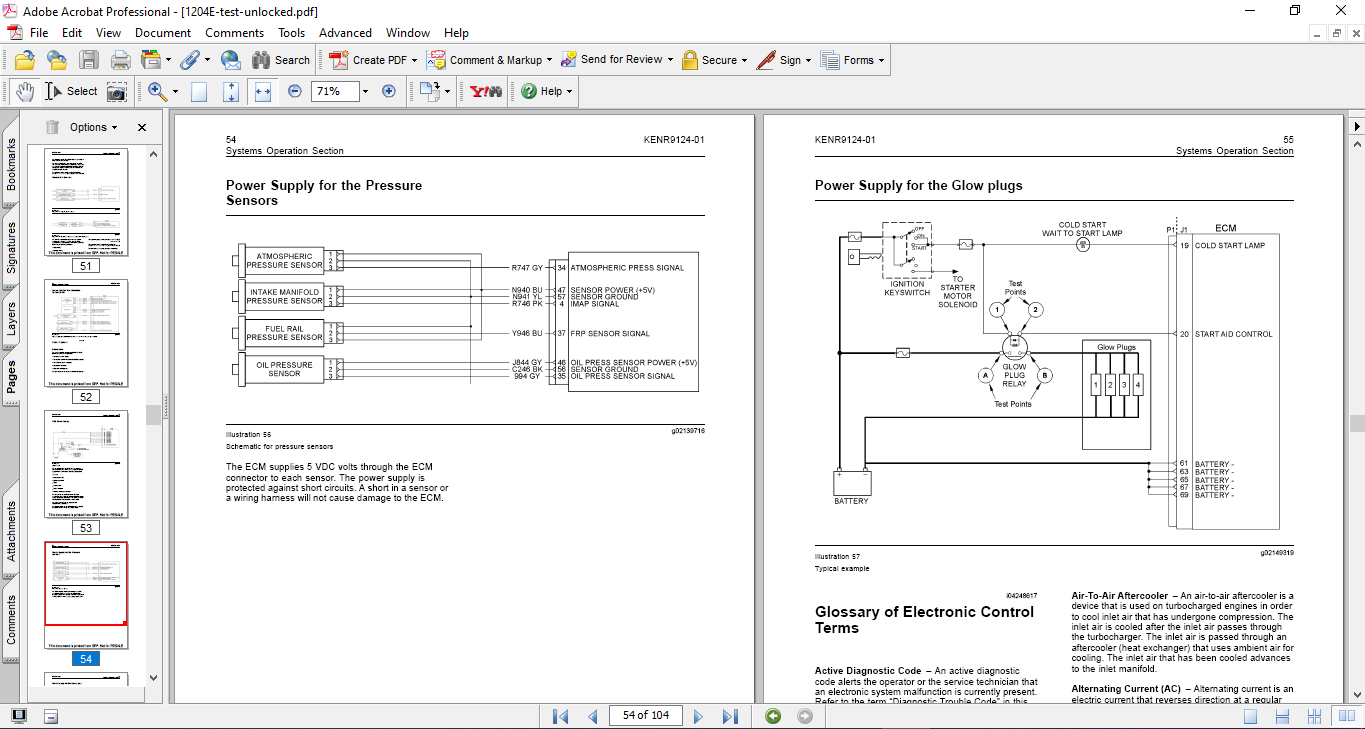The width and height of the screenshot is (1365, 729).
Task: Click the Save floppy disk icon
Action: tap(89, 60)
